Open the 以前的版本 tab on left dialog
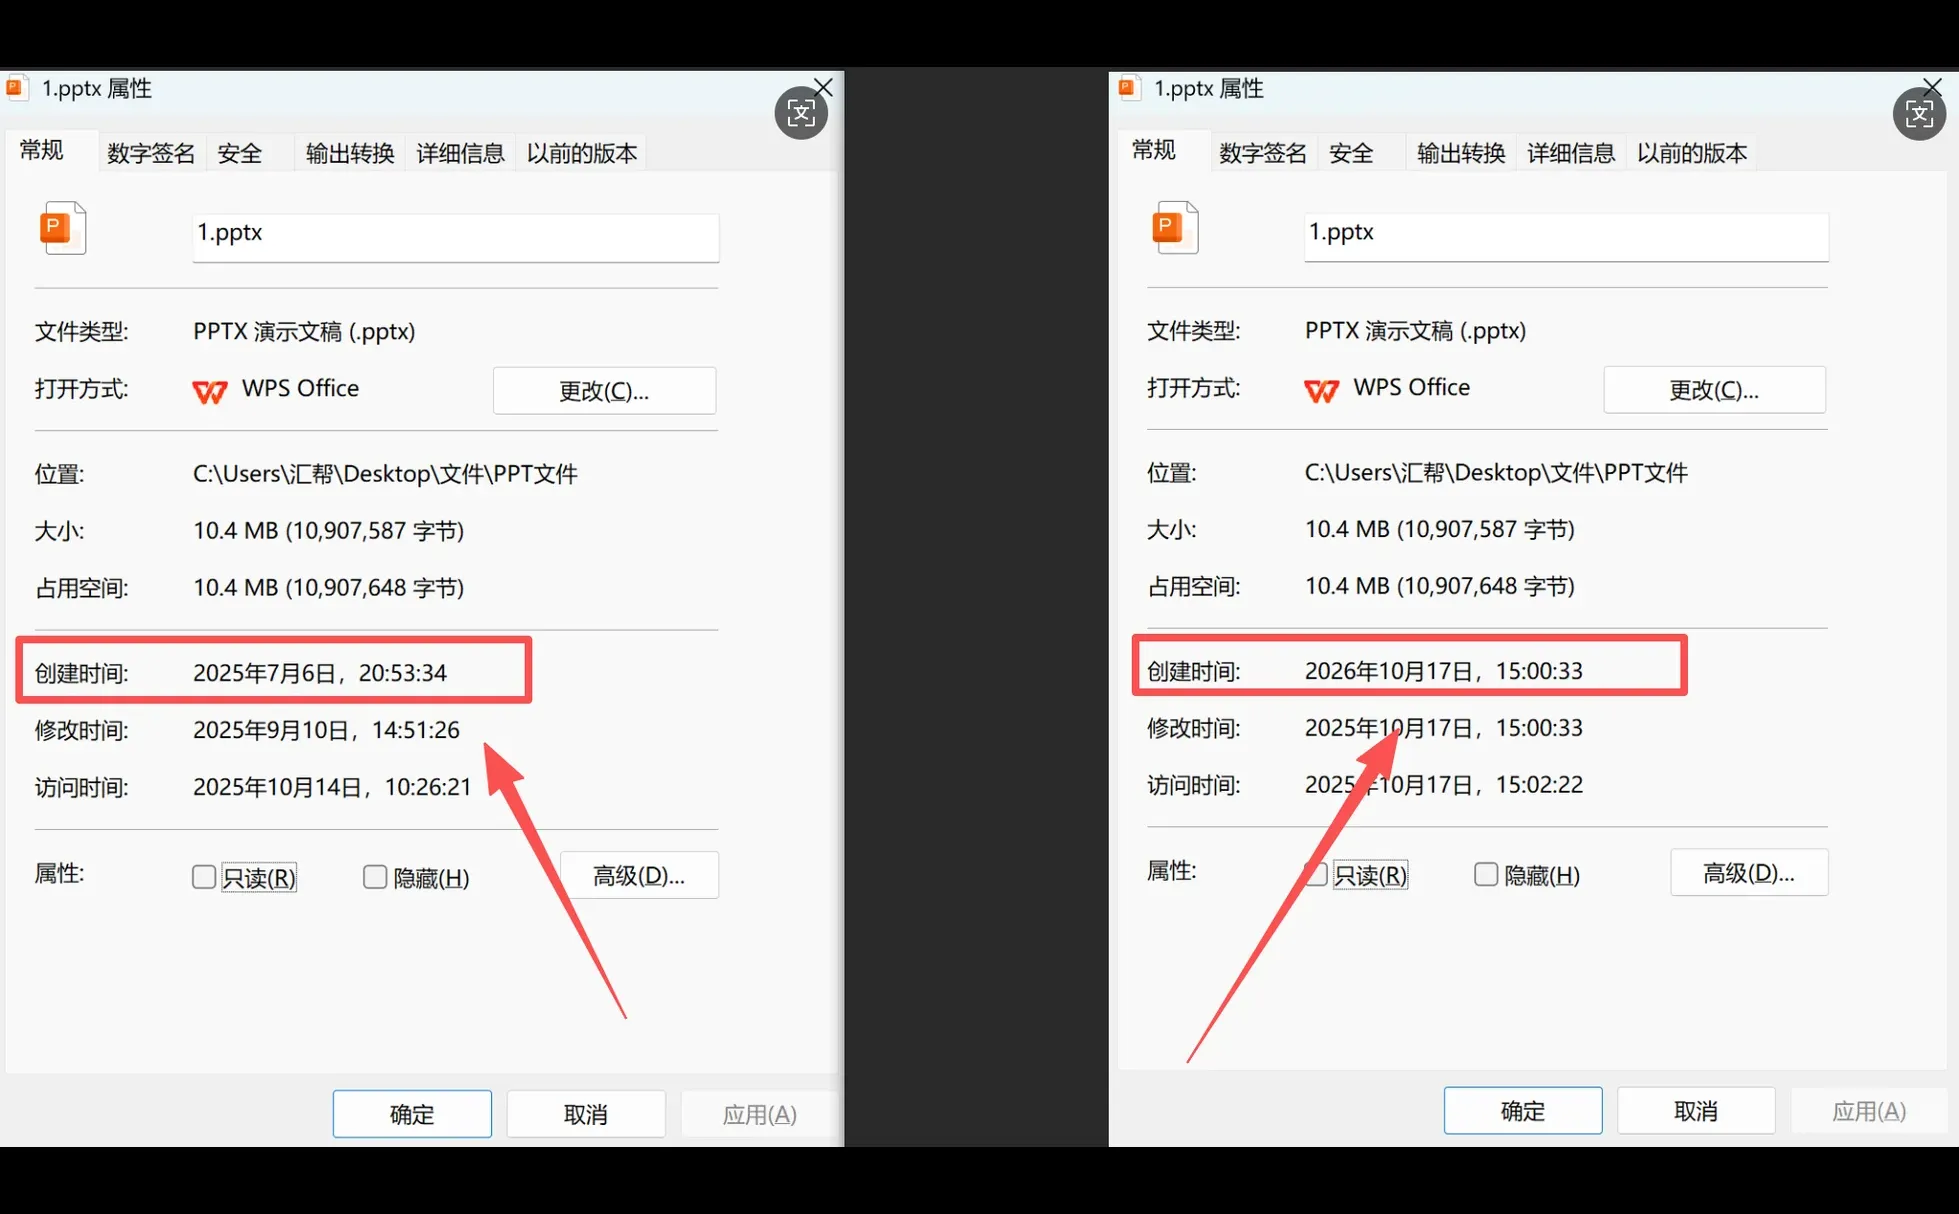The width and height of the screenshot is (1959, 1214). pyautogui.click(x=581, y=152)
